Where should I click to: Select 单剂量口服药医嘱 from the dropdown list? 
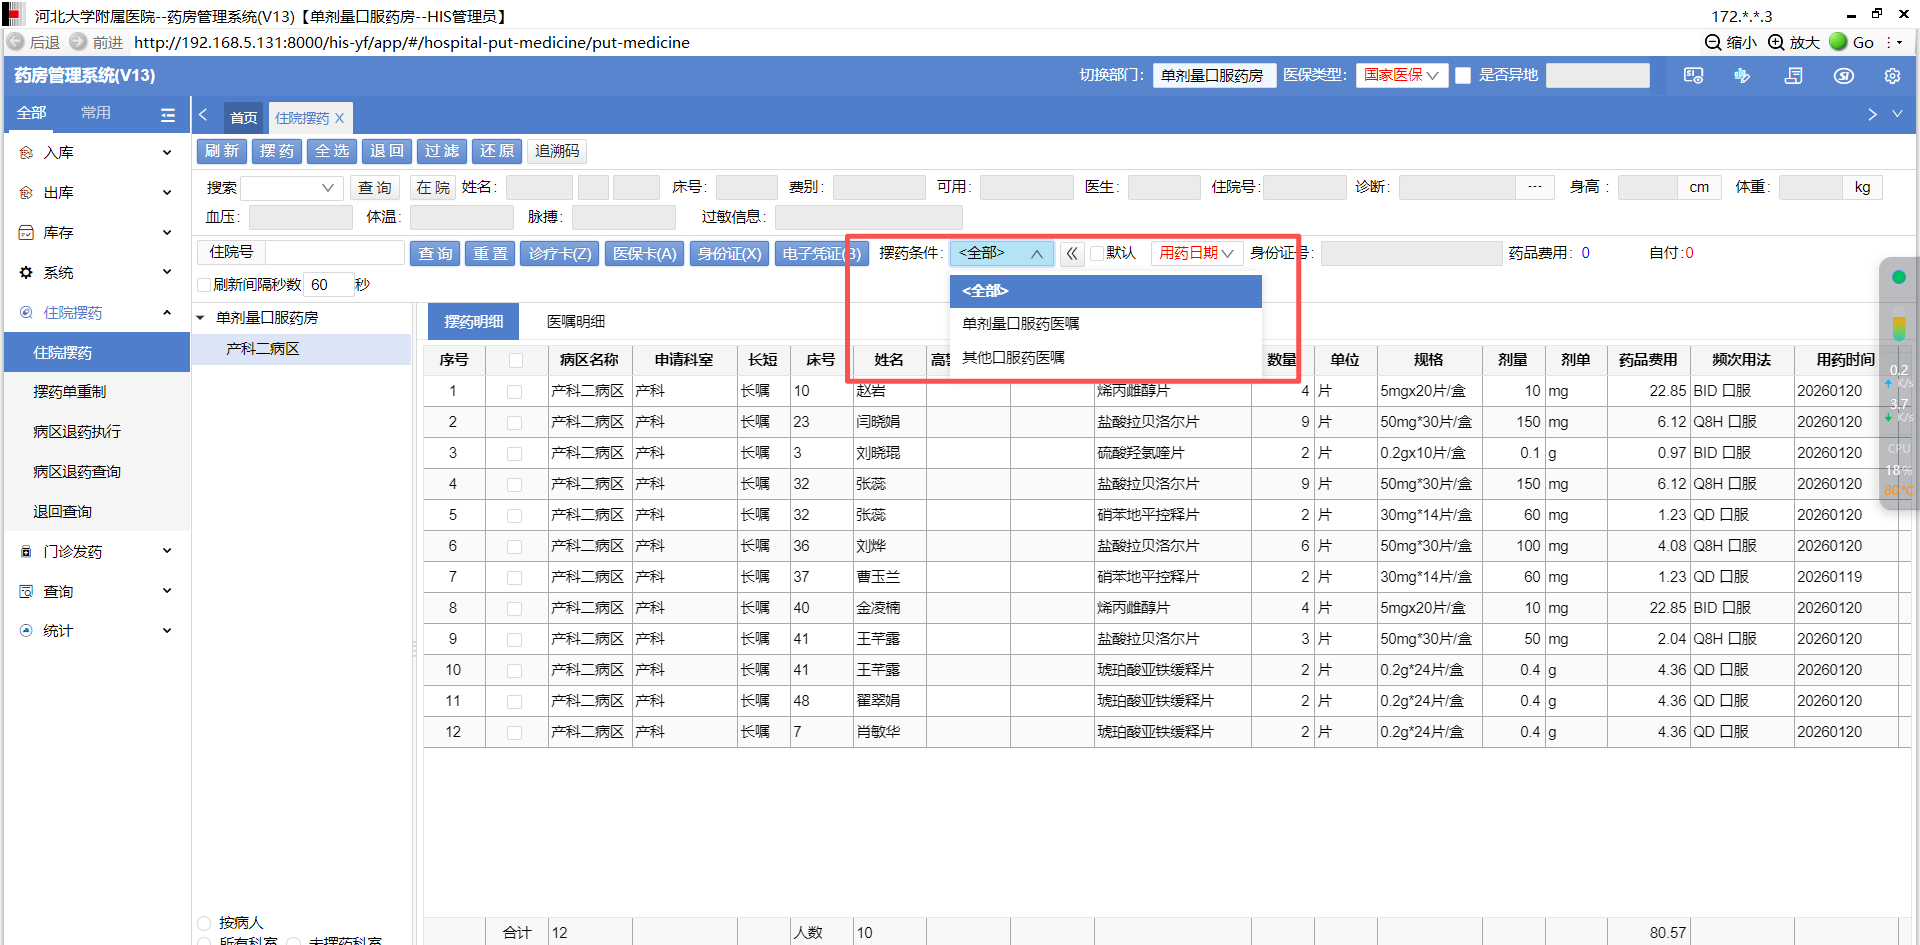coord(1020,324)
